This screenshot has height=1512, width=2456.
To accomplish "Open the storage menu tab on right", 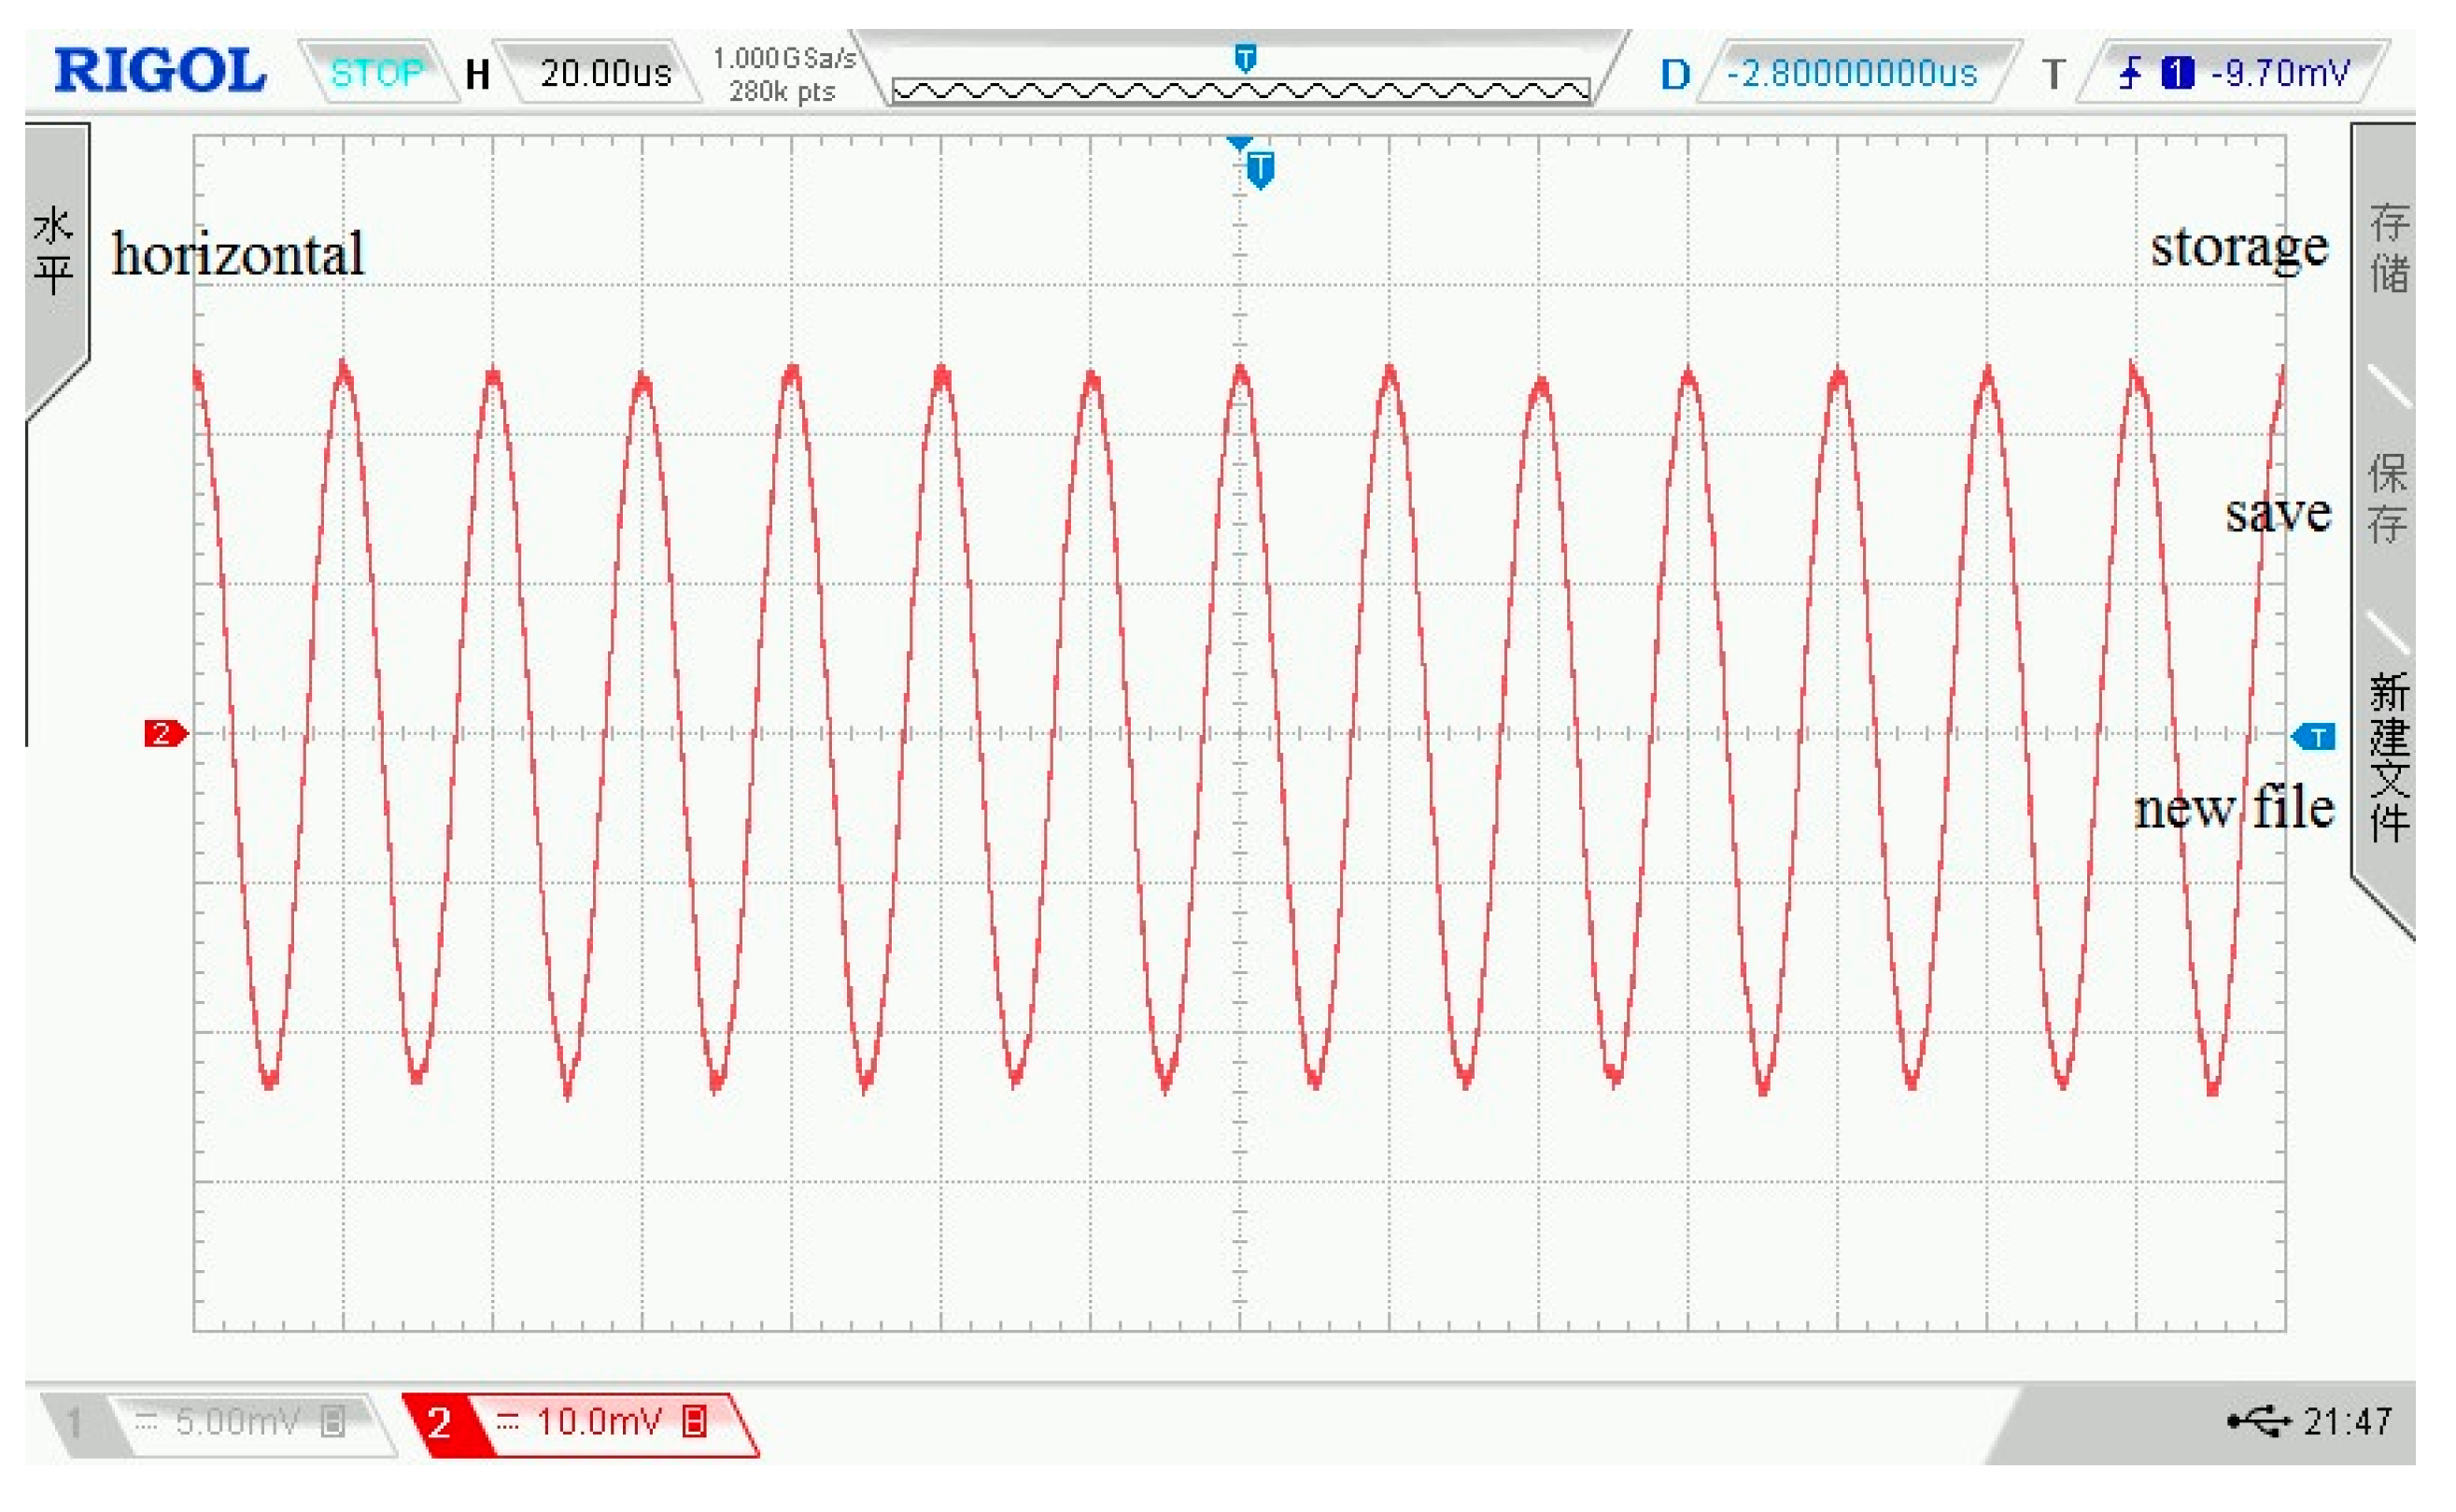I will tap(2388, 248).
